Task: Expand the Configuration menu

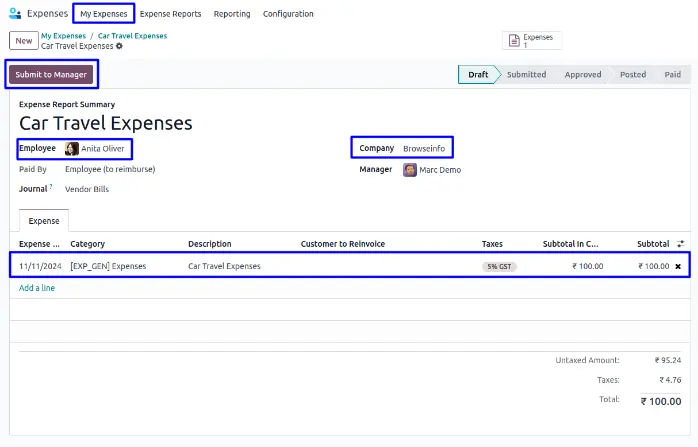Action: coord(288,14)
